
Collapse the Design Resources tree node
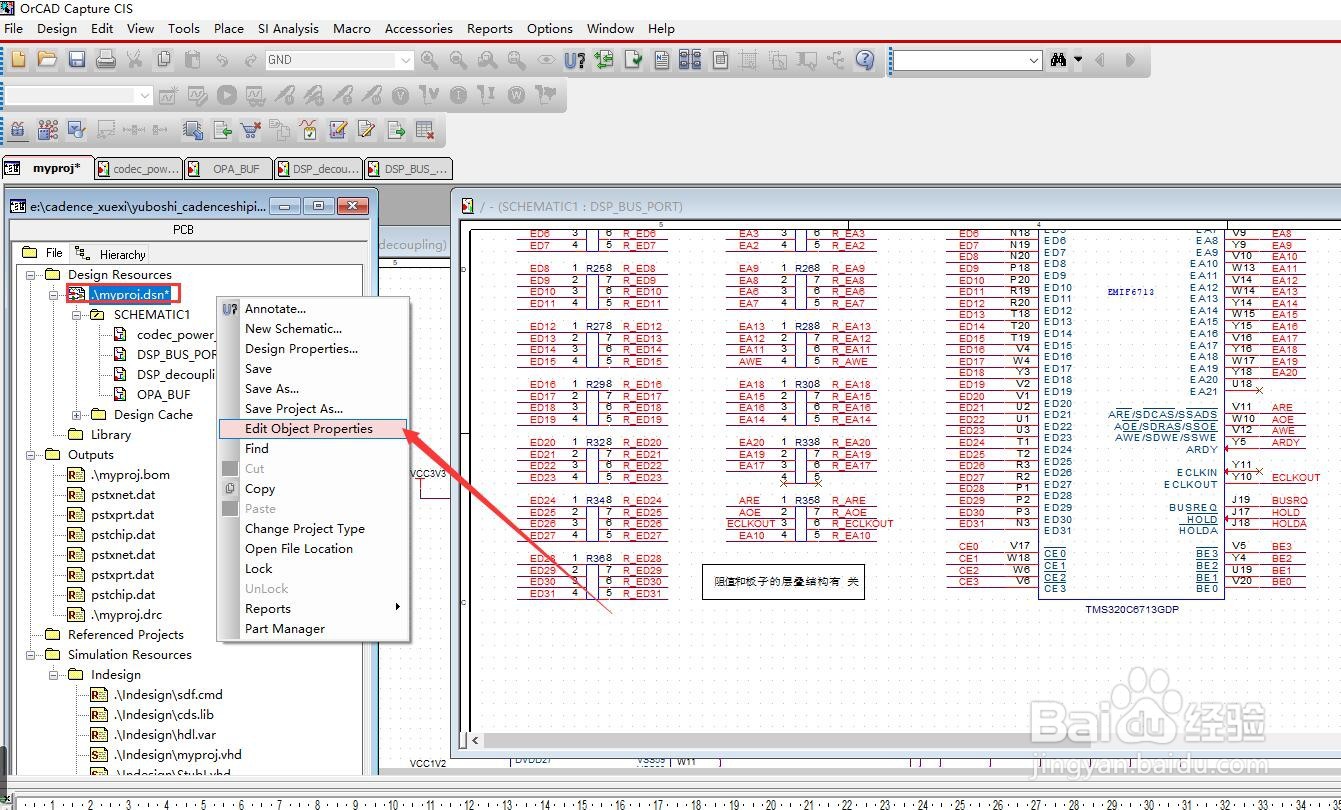(x=31, y=275)
